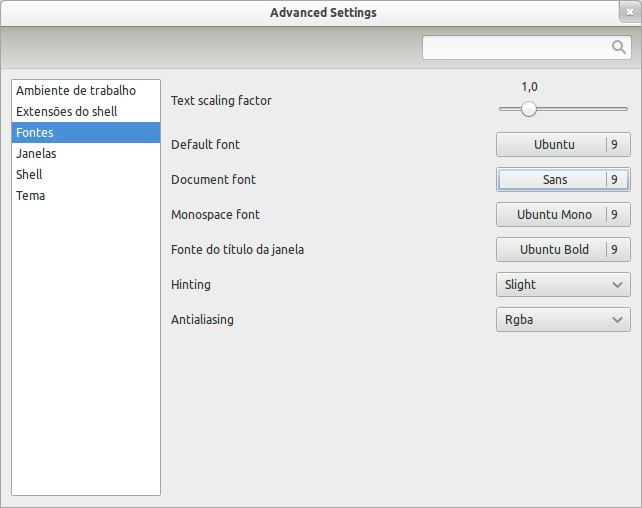Select Ambiente de trabalho category
The image size is (642, 508).
pos(76,91)
